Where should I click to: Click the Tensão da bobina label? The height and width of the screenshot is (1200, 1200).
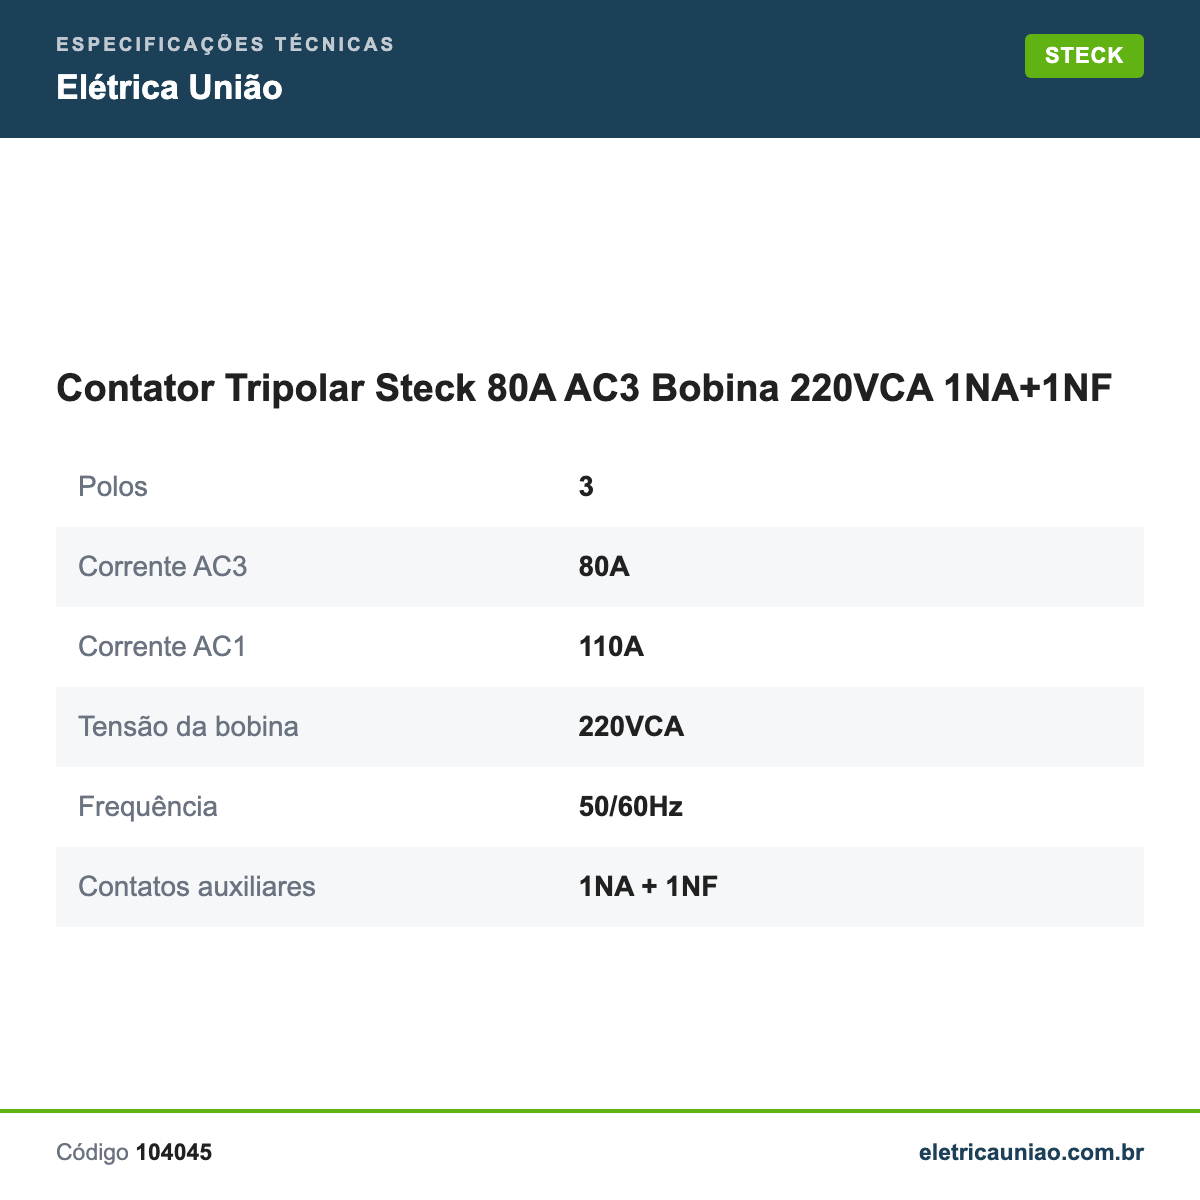(188, 727)
